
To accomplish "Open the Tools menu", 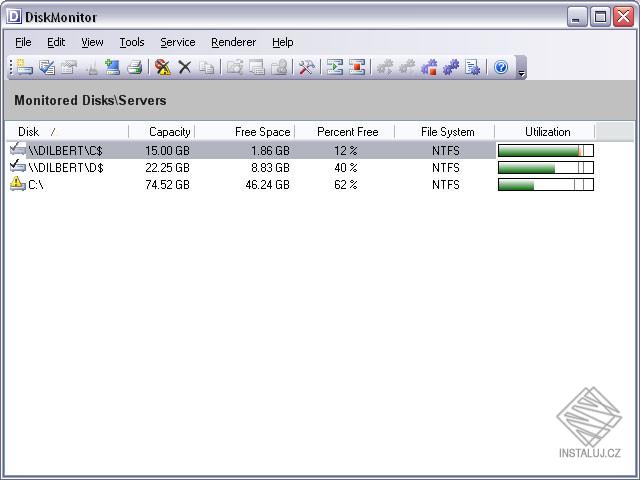I will pyautogui.click(x=132, y=42).
